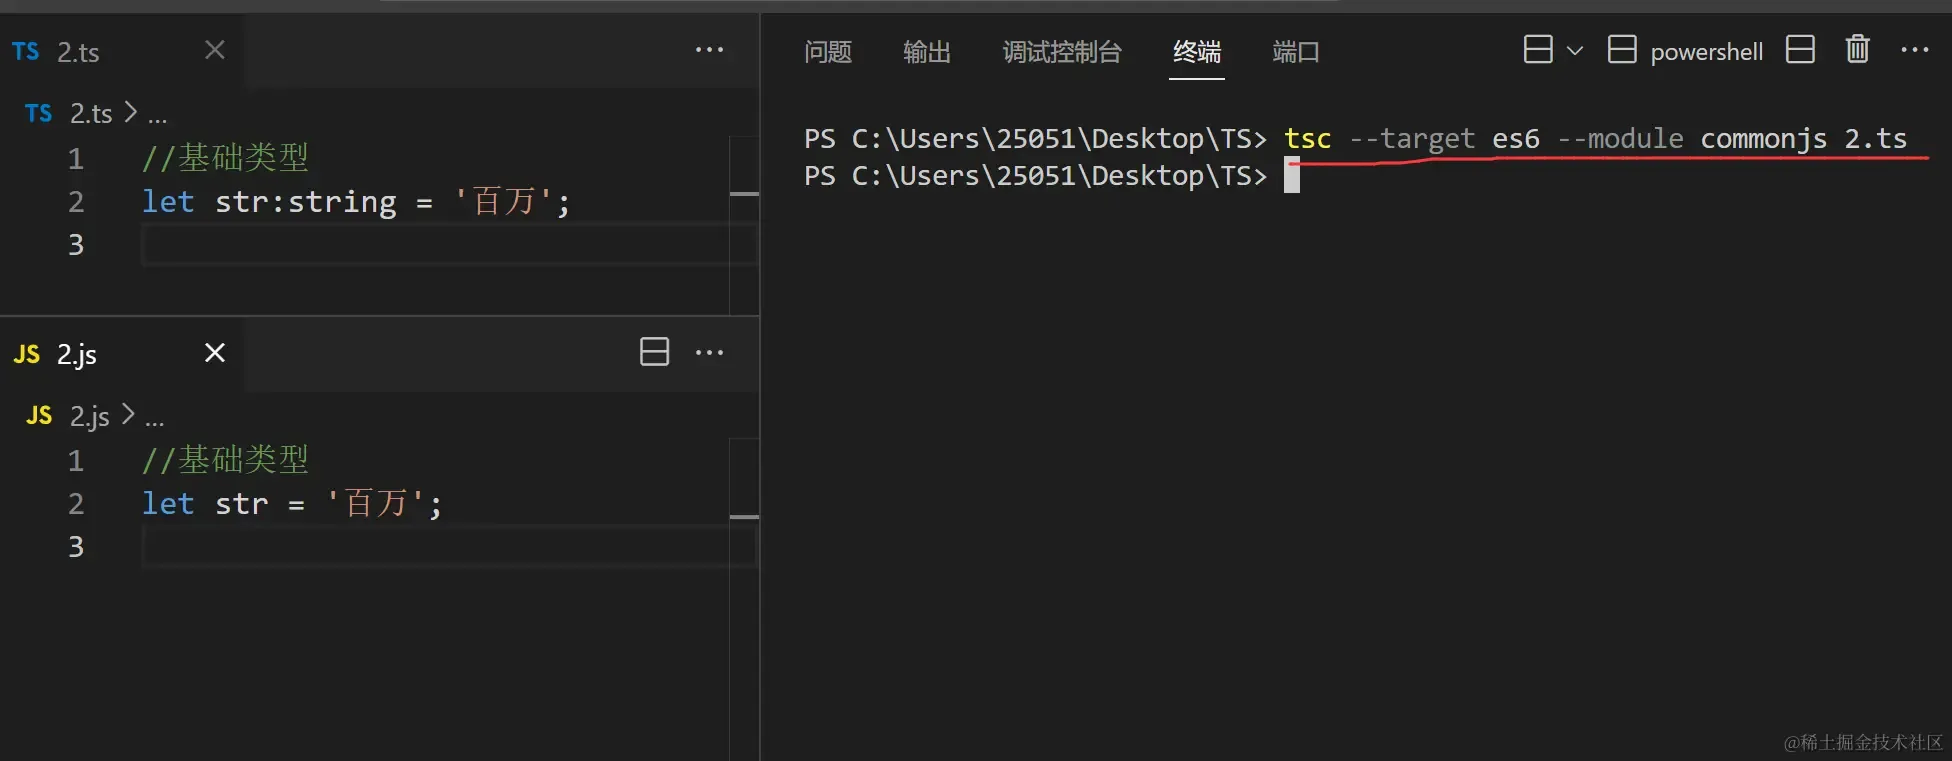Viewport: 1952px width, 761px height.
Task: Expand the 2.js breadcrumb chevron
Action: pos(128,414)
